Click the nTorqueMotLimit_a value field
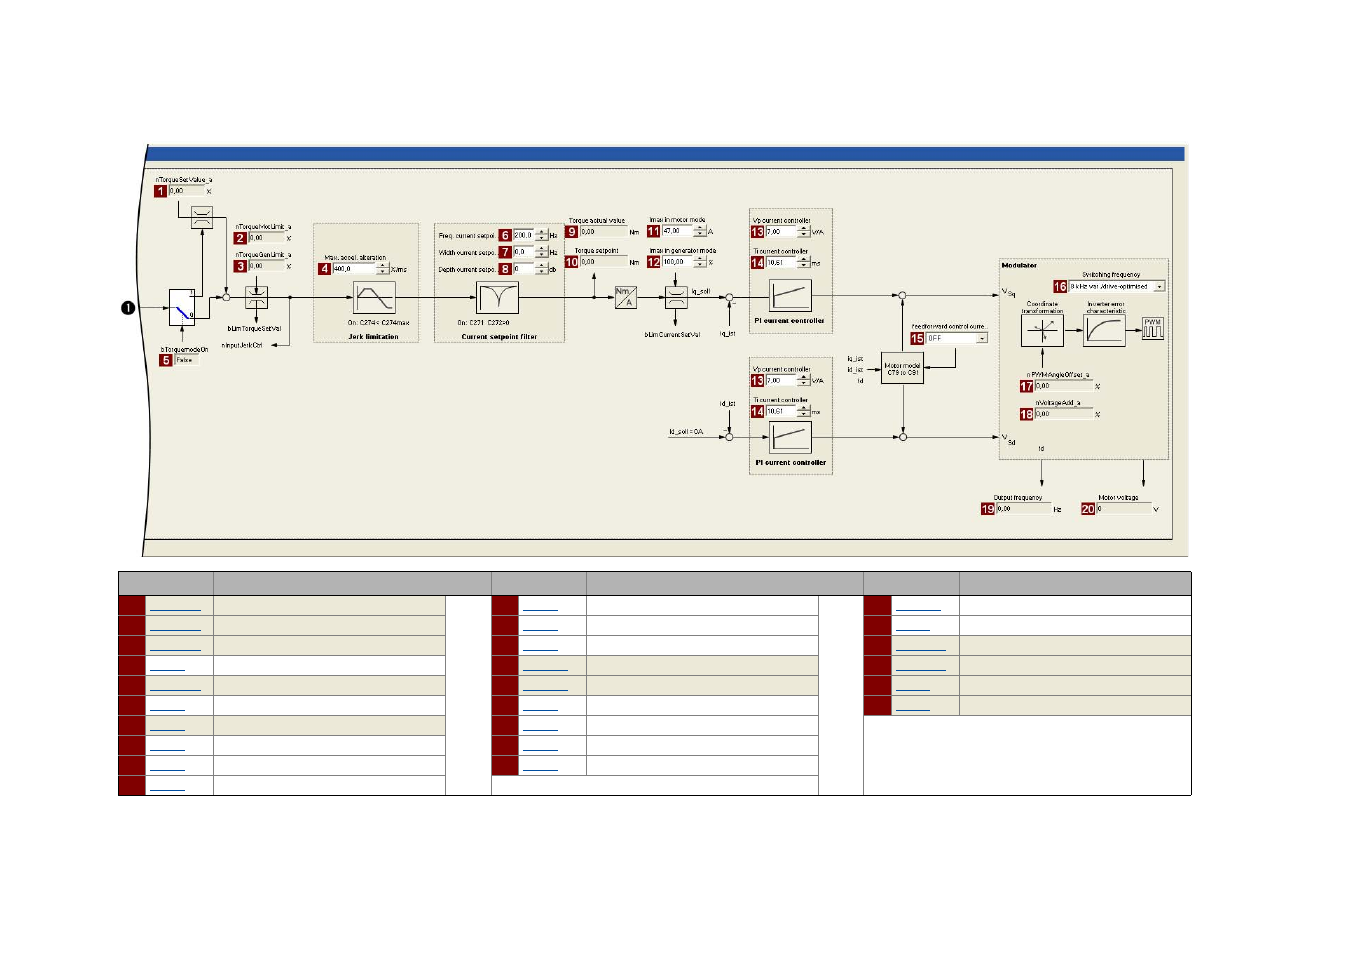1350x954 pixels. pos(266,239)
